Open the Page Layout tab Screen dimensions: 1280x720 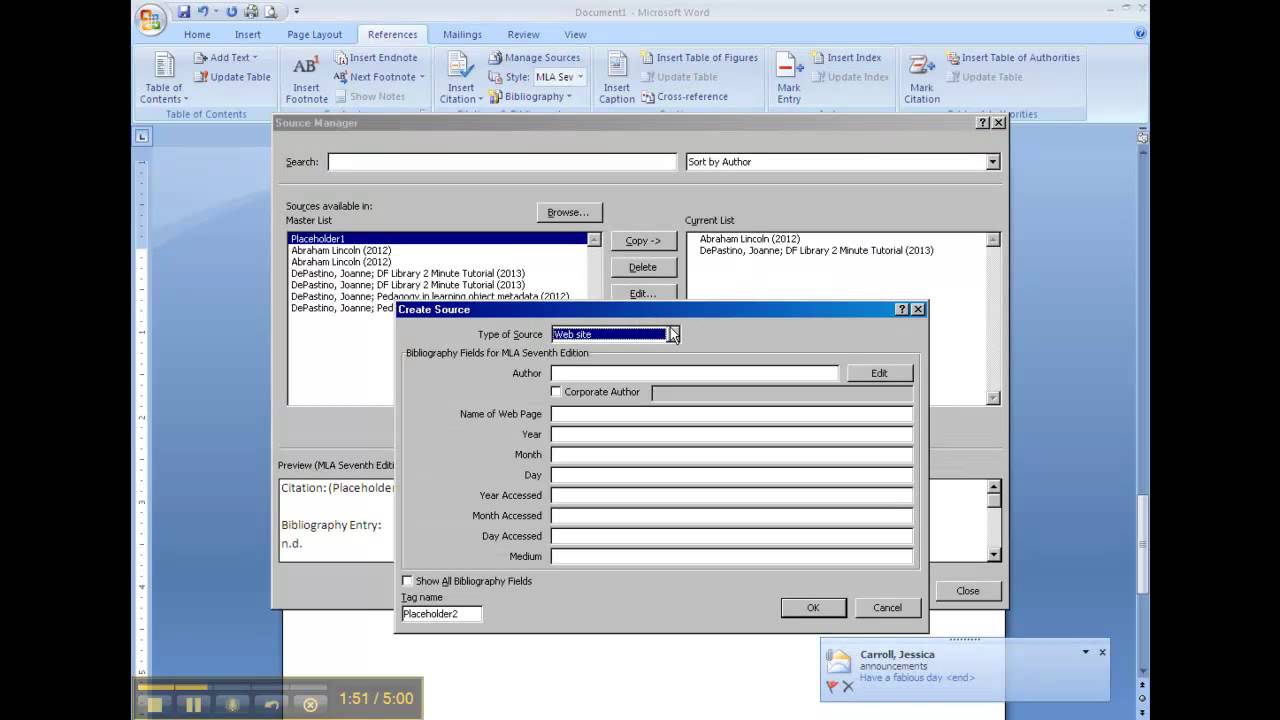(314, 35)
